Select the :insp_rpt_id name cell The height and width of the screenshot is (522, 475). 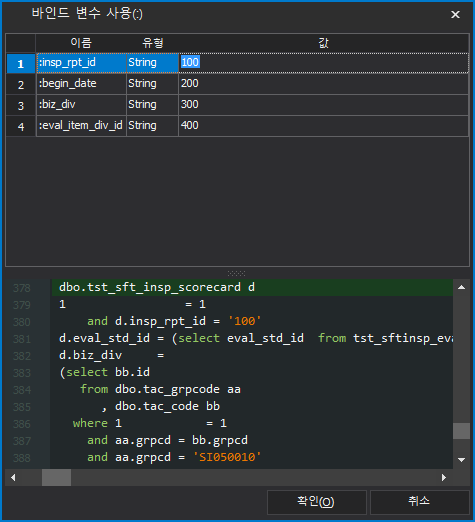tap(81, 63)
